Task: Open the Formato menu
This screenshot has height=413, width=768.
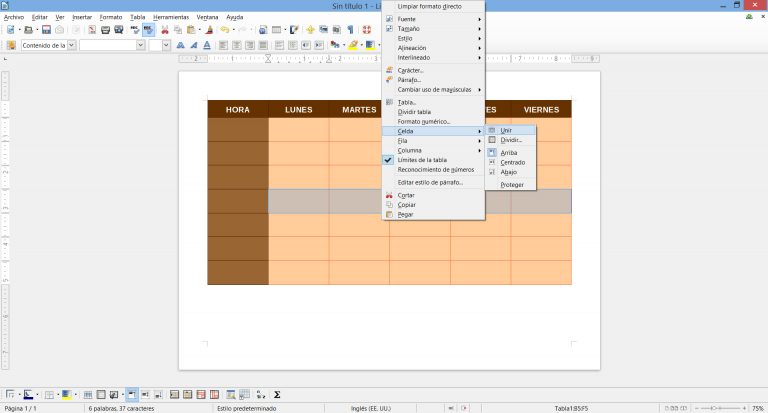Action: (111, 17)
